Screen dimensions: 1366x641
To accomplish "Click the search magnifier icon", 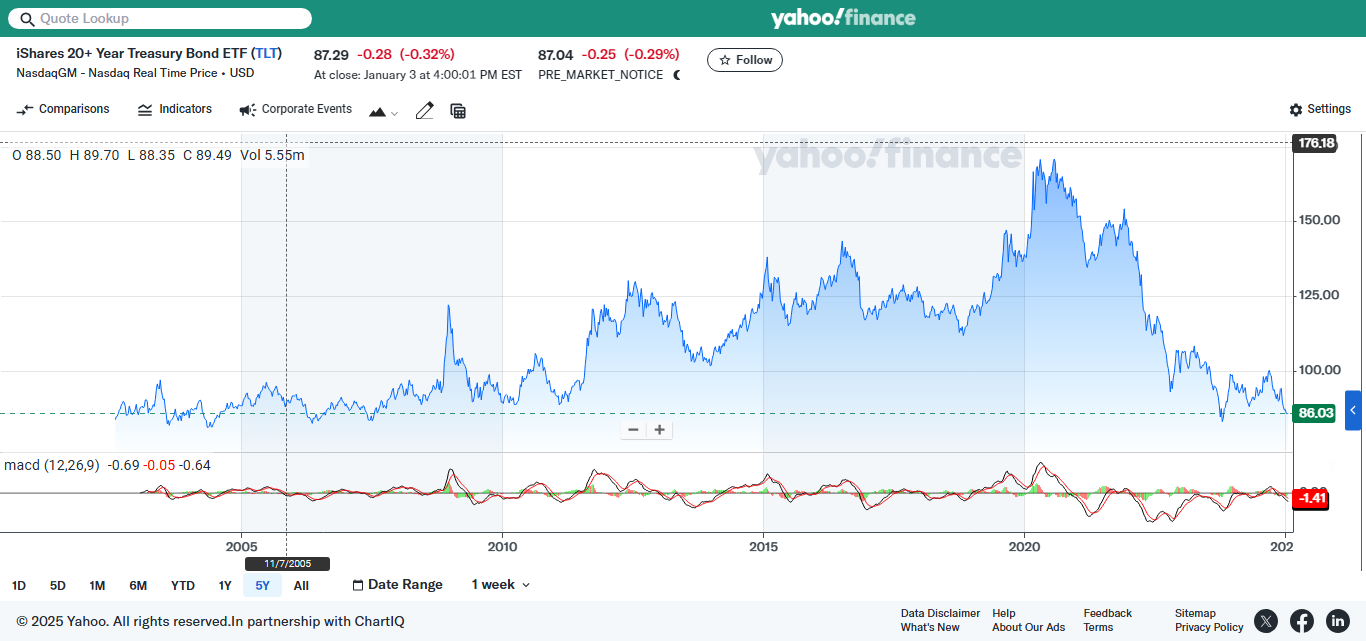I will pyautogui.click(x=27, y=19).
